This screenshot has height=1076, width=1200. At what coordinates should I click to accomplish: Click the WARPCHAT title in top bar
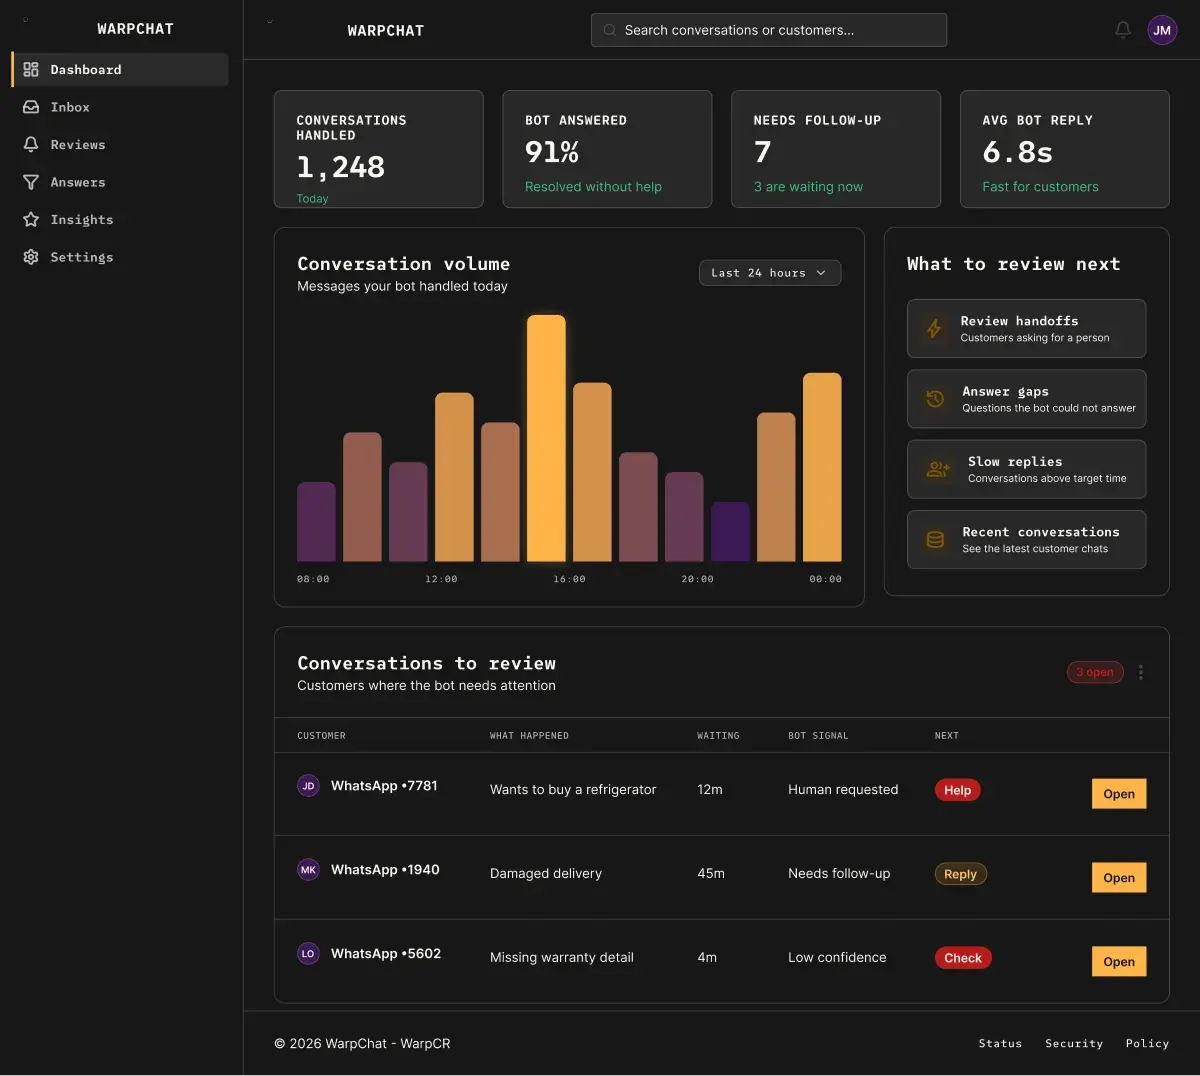pyautogui.click(x=385, y=31)
